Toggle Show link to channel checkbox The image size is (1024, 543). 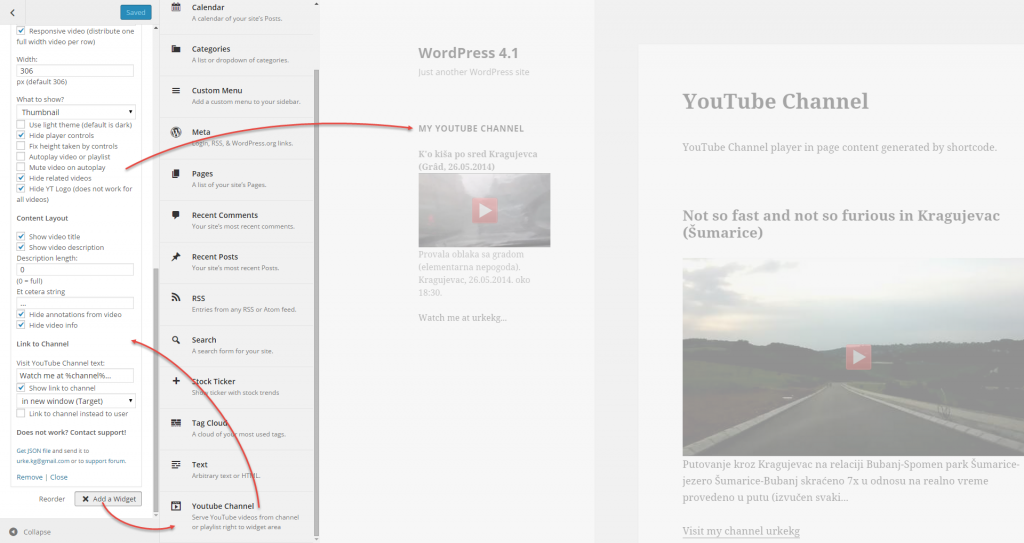(x=21, y=387)
